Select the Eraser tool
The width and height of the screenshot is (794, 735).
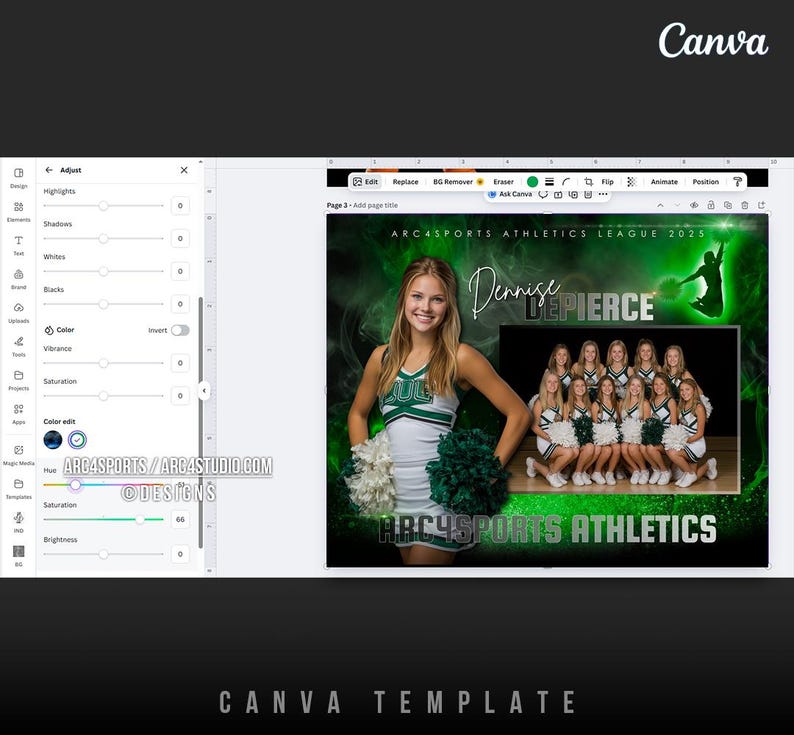coord(503,182)
